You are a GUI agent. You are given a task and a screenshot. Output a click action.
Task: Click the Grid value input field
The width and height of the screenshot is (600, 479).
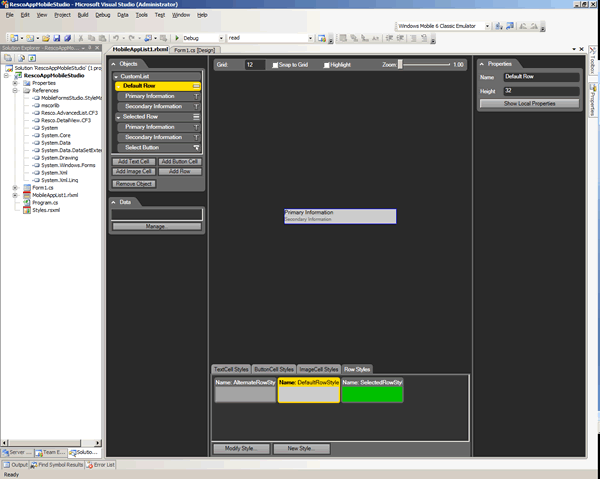254,65
